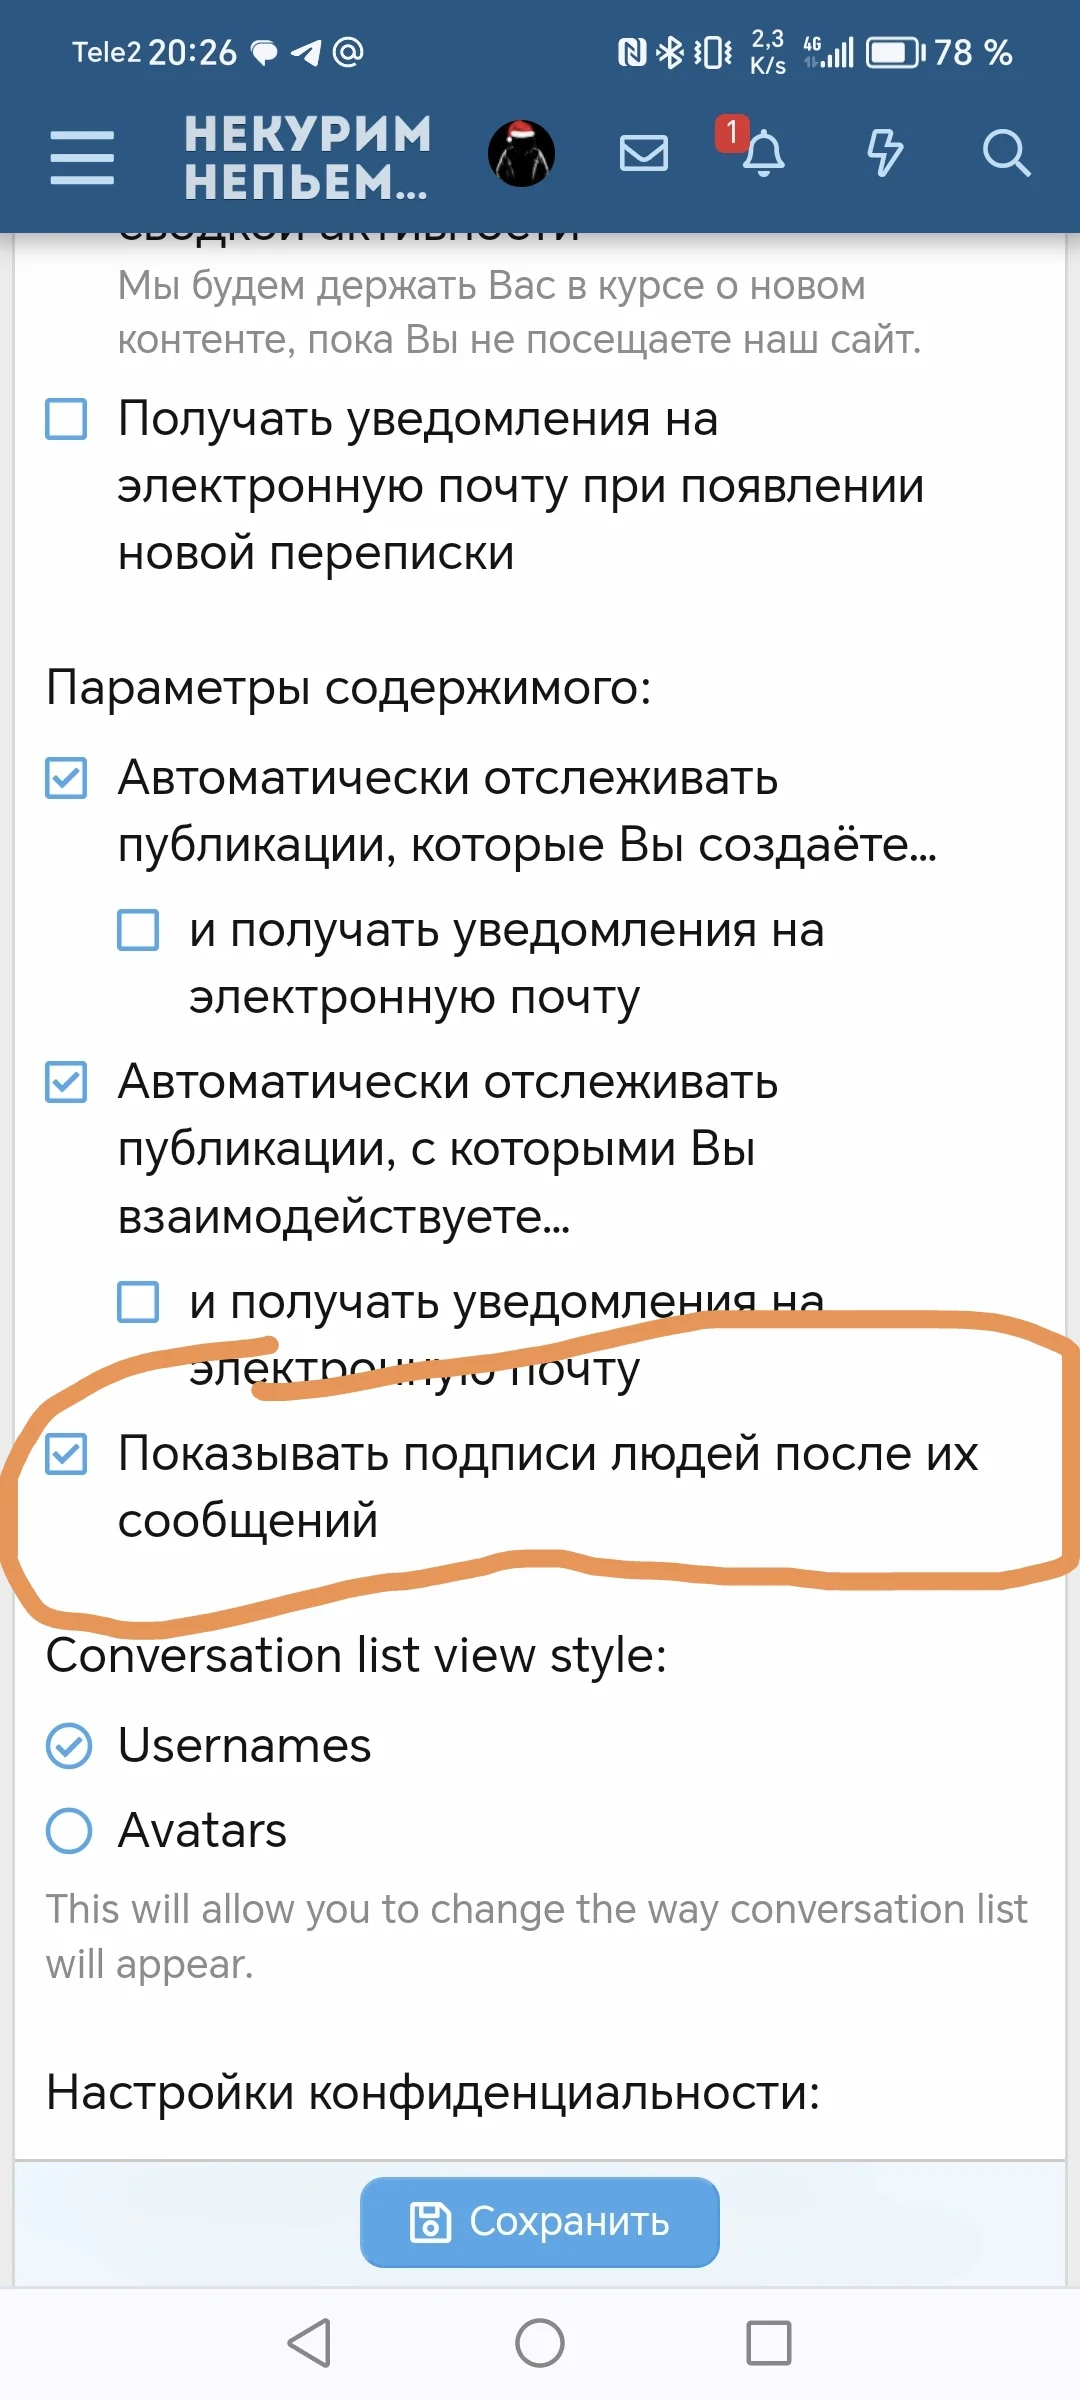The height and width of the screenshot is (2400, 1080).
Task: Open search using the magnifier icon
Action: [1008, 153]
